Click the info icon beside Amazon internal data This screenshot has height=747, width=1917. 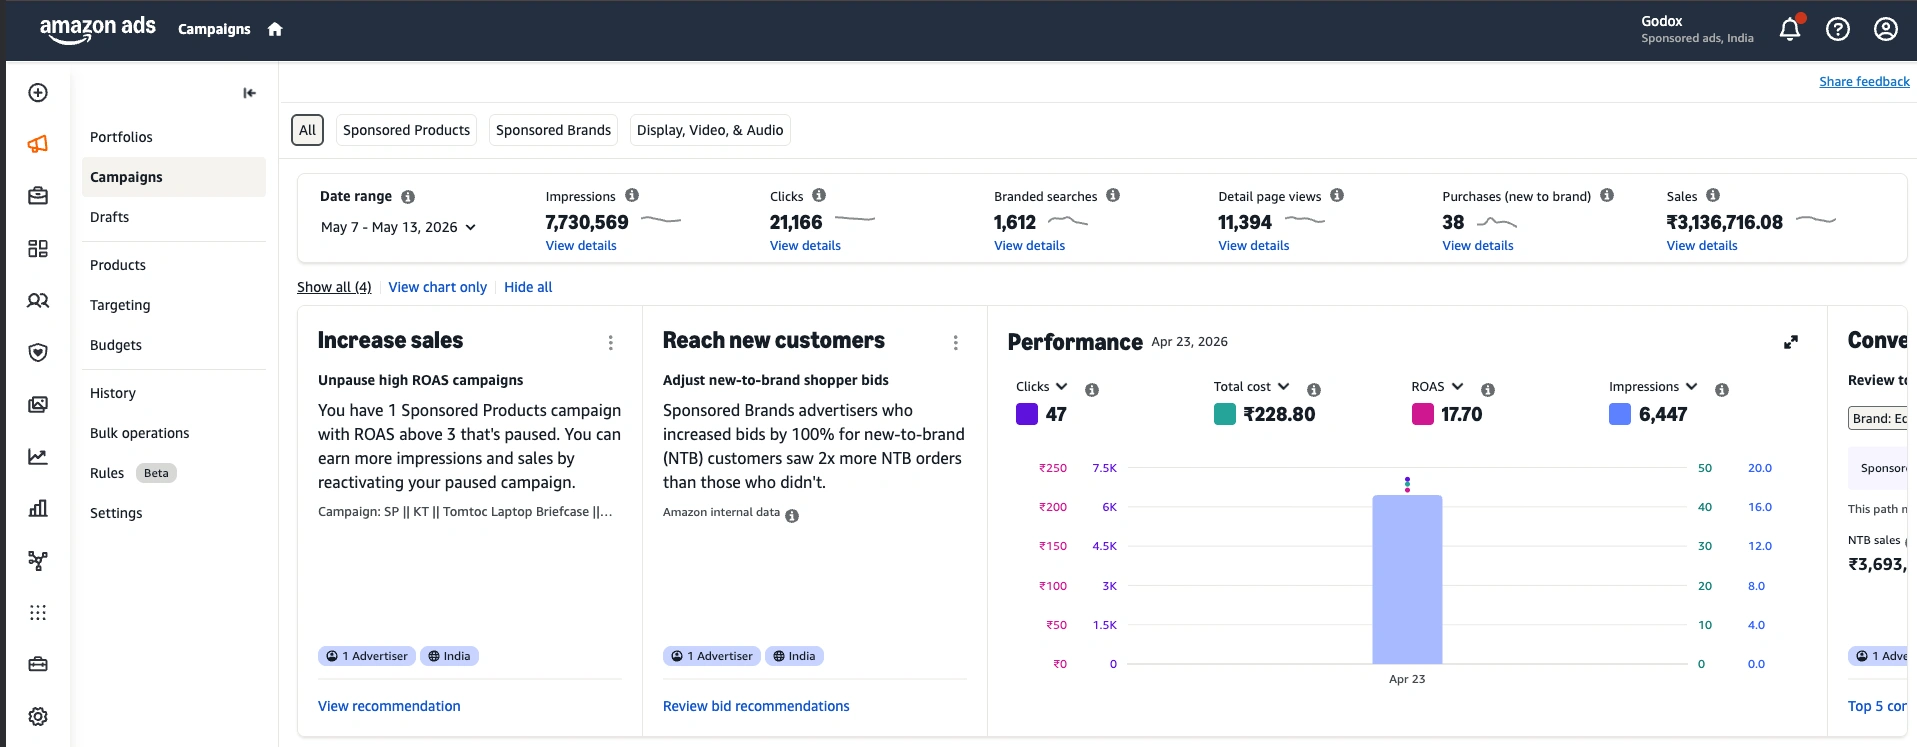coord(792,516)
